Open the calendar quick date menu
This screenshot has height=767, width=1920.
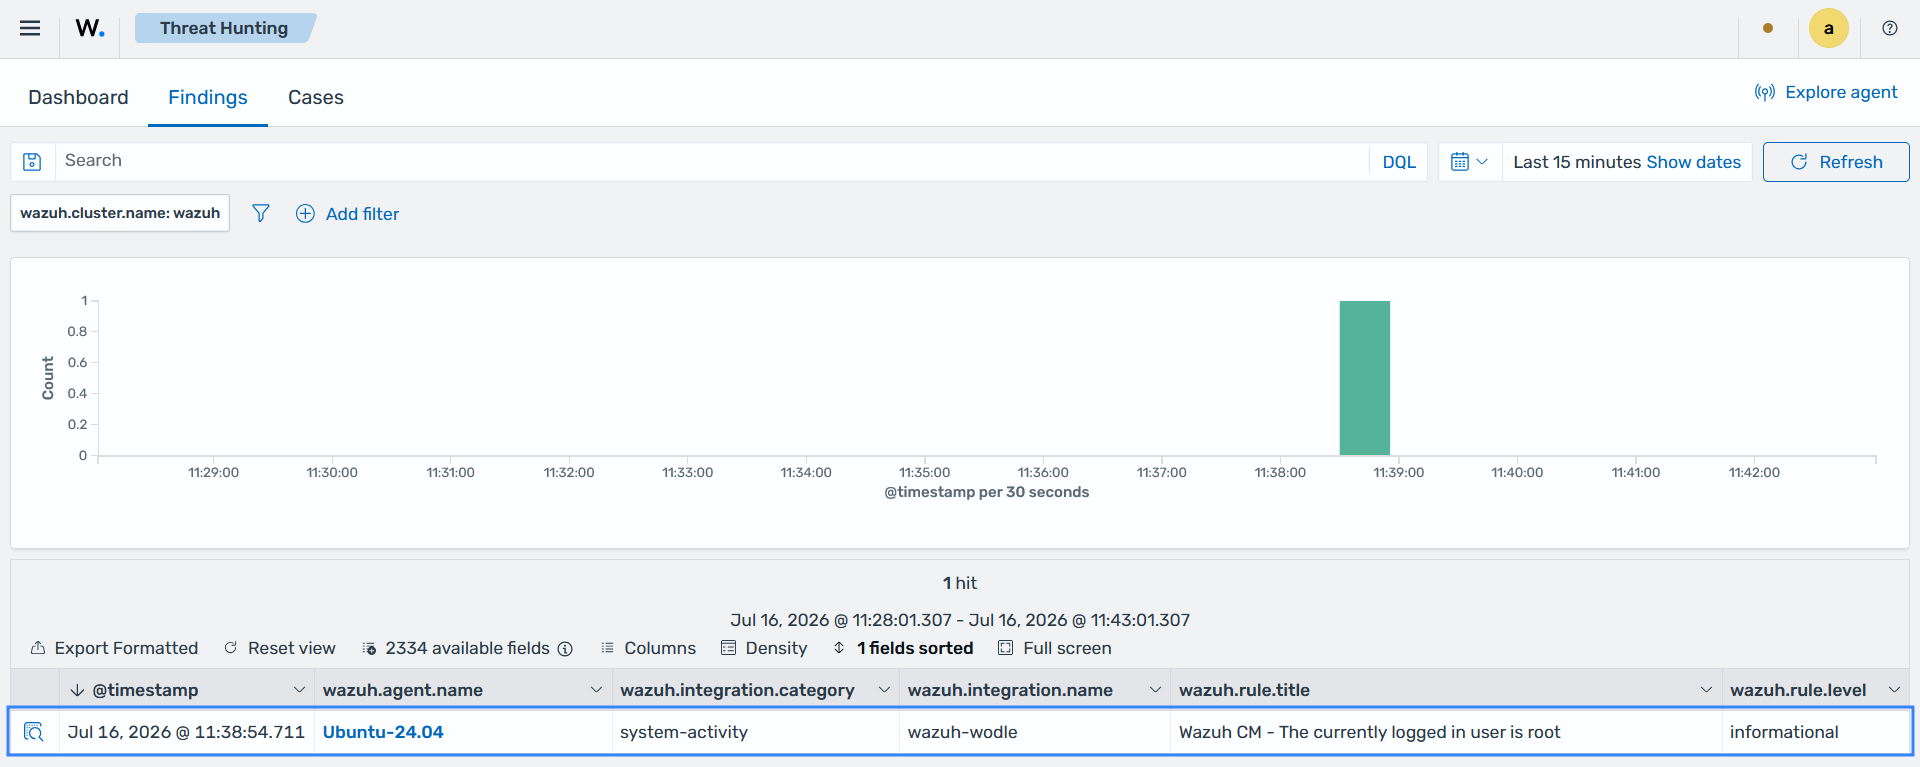click(x=1470, y=162)
